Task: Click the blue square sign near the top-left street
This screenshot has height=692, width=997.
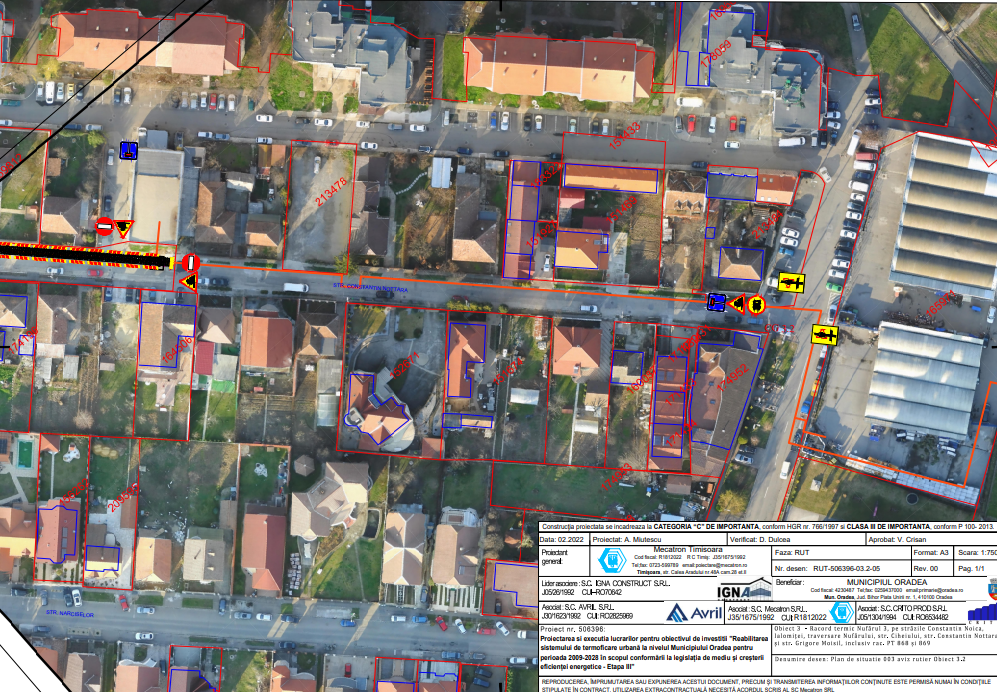Action: click(128, 150)
